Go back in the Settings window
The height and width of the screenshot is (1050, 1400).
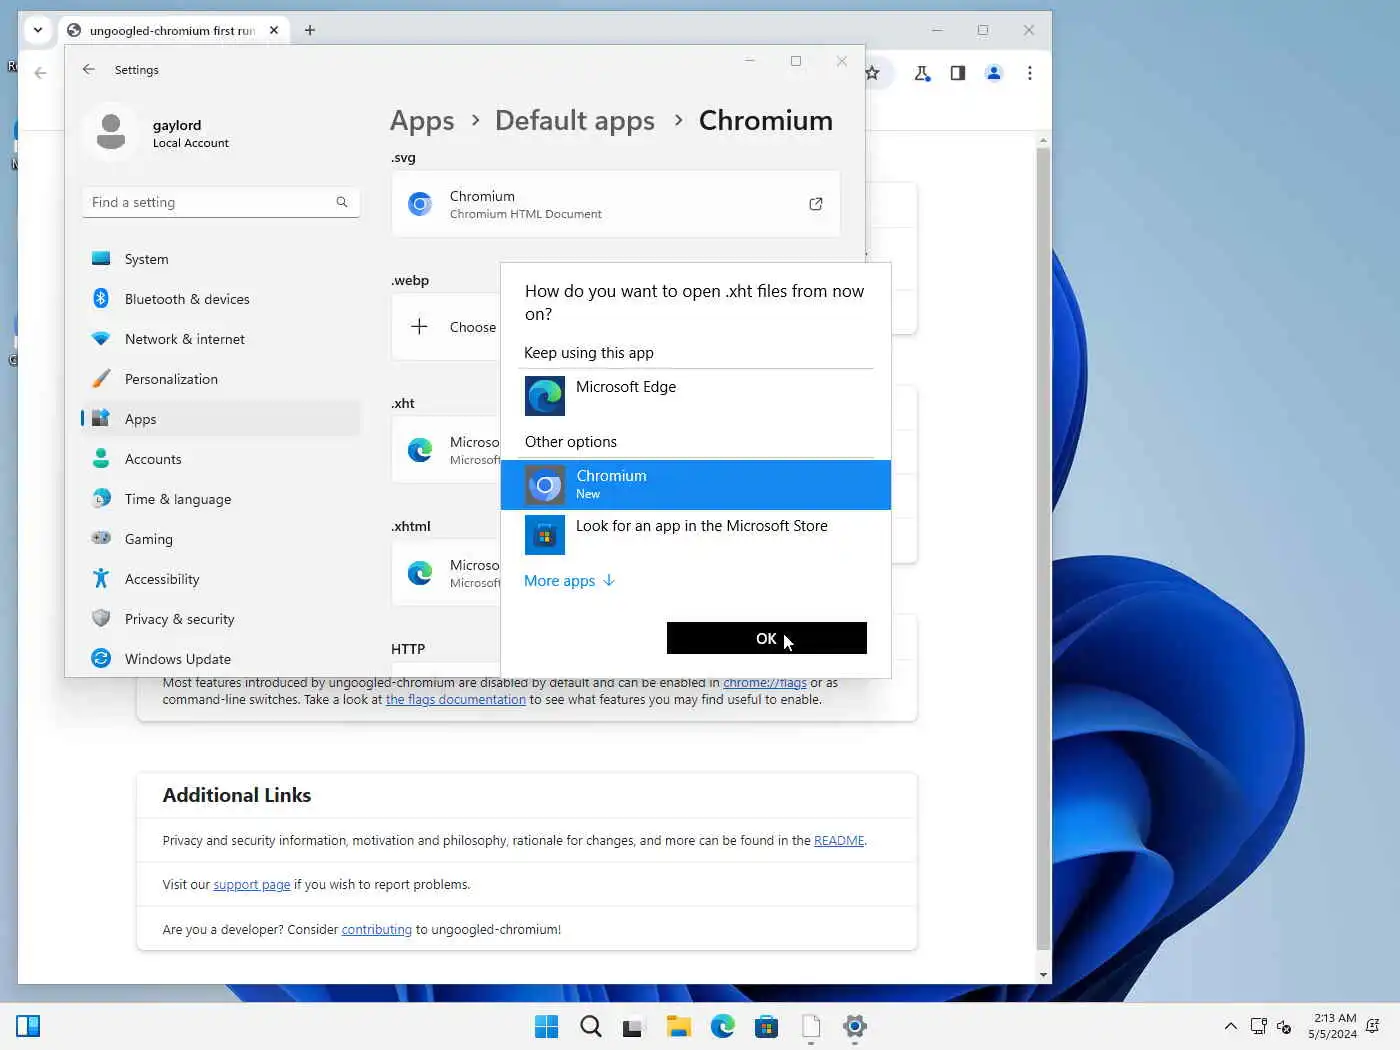(x=89, y=69)
